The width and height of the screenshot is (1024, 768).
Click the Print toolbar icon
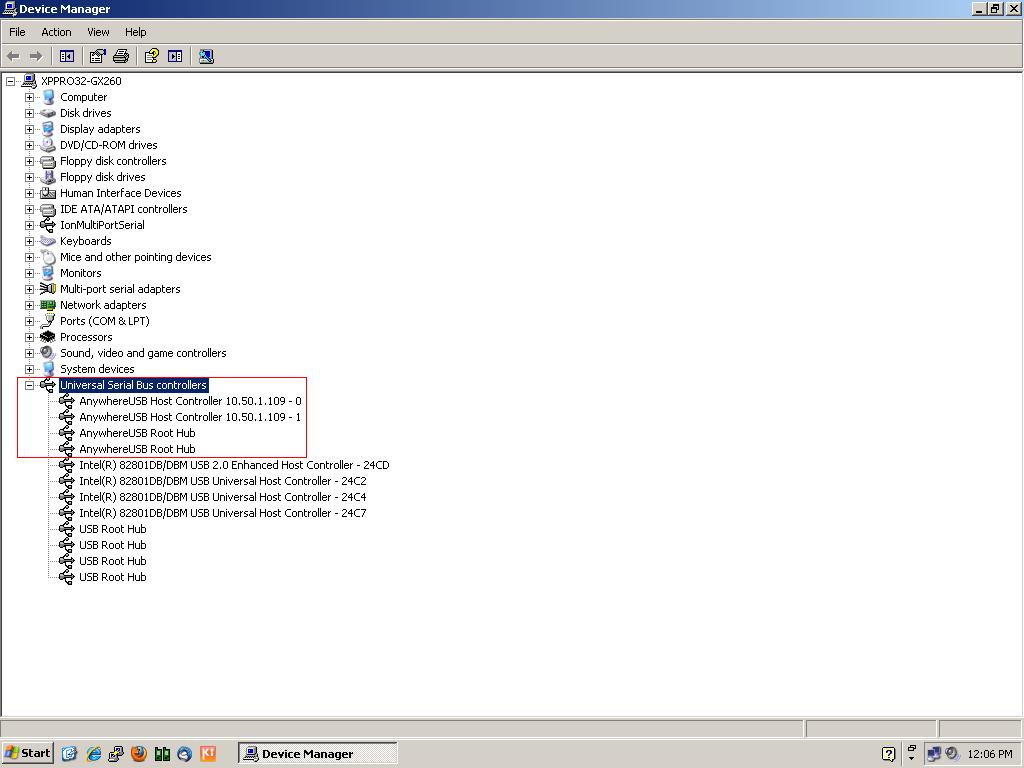(121, 57)
